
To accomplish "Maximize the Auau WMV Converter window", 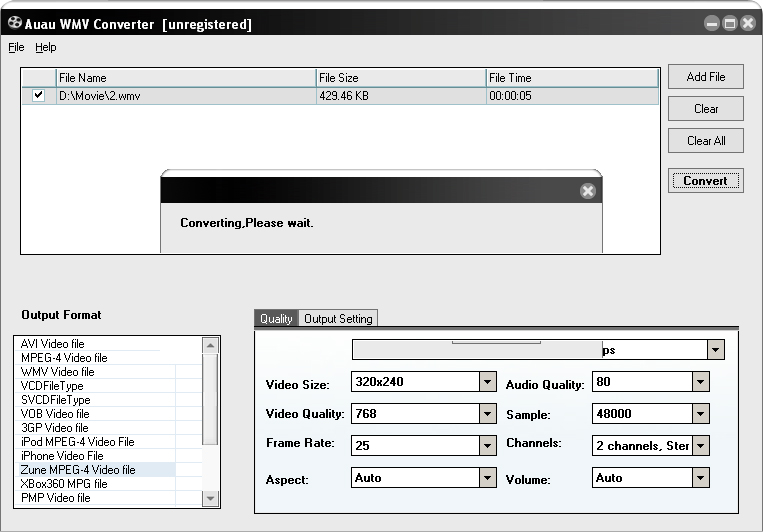I will 730,23.
